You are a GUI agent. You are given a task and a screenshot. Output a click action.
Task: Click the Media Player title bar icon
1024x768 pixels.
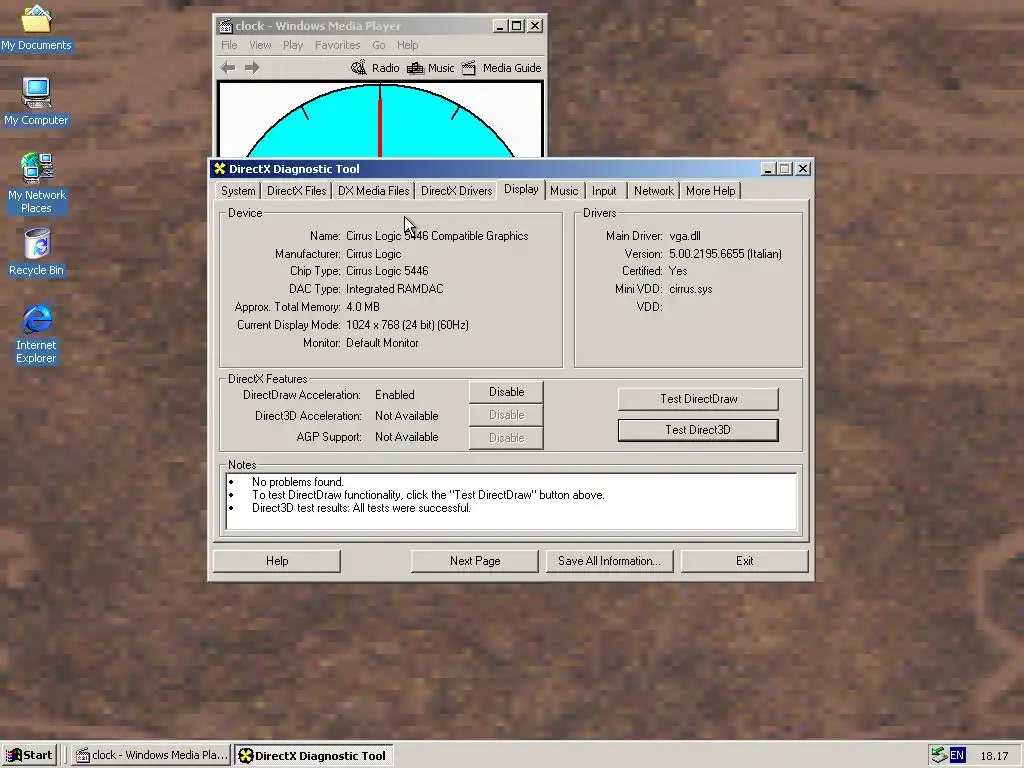225,25
